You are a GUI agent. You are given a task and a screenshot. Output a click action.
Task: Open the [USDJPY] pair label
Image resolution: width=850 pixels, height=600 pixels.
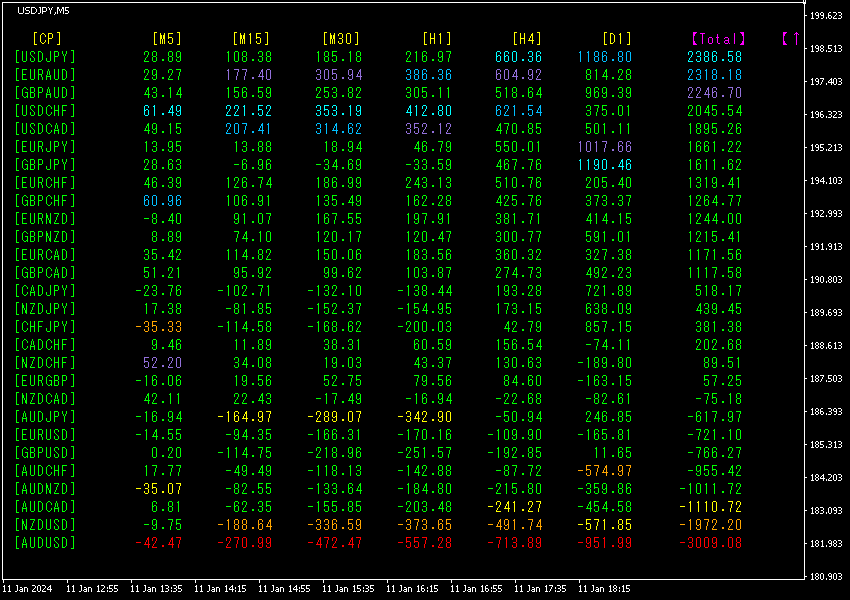(x=45, y=57)
